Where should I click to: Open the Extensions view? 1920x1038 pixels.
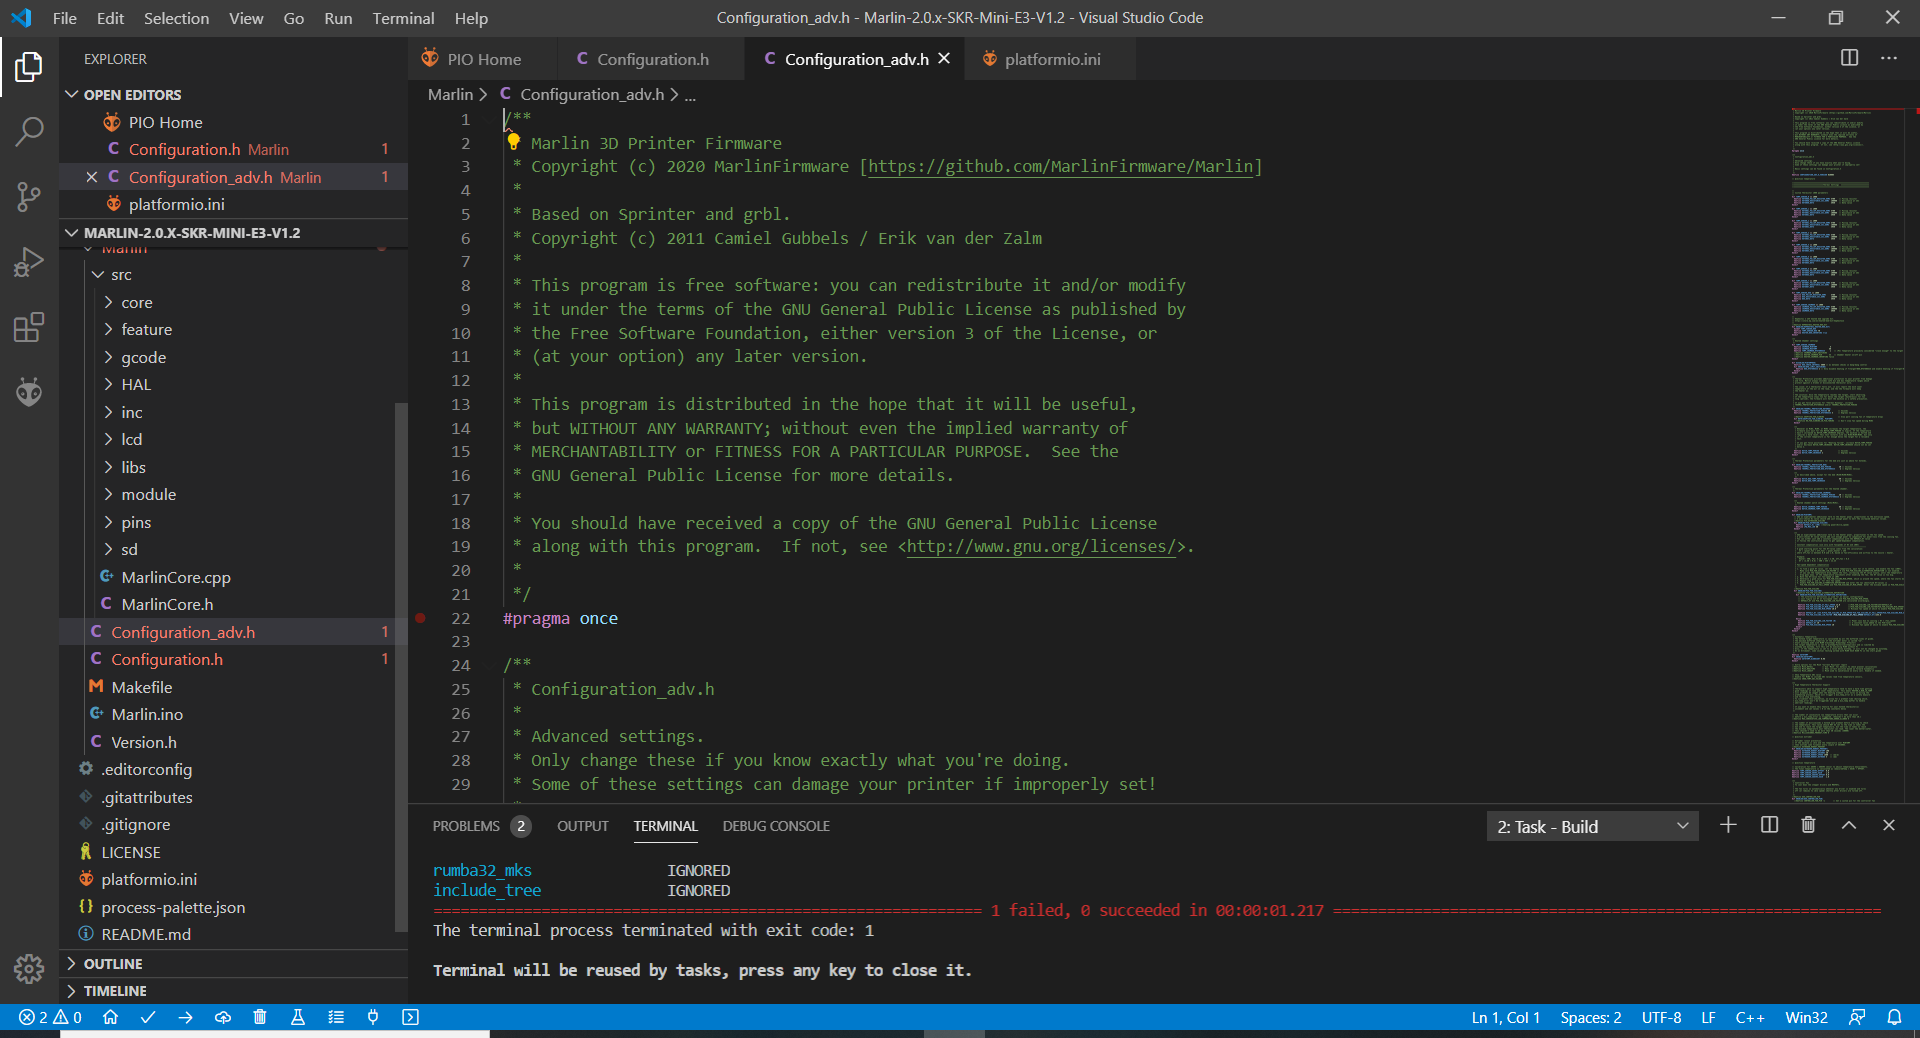pyautogui.click(x=29, y=327)
